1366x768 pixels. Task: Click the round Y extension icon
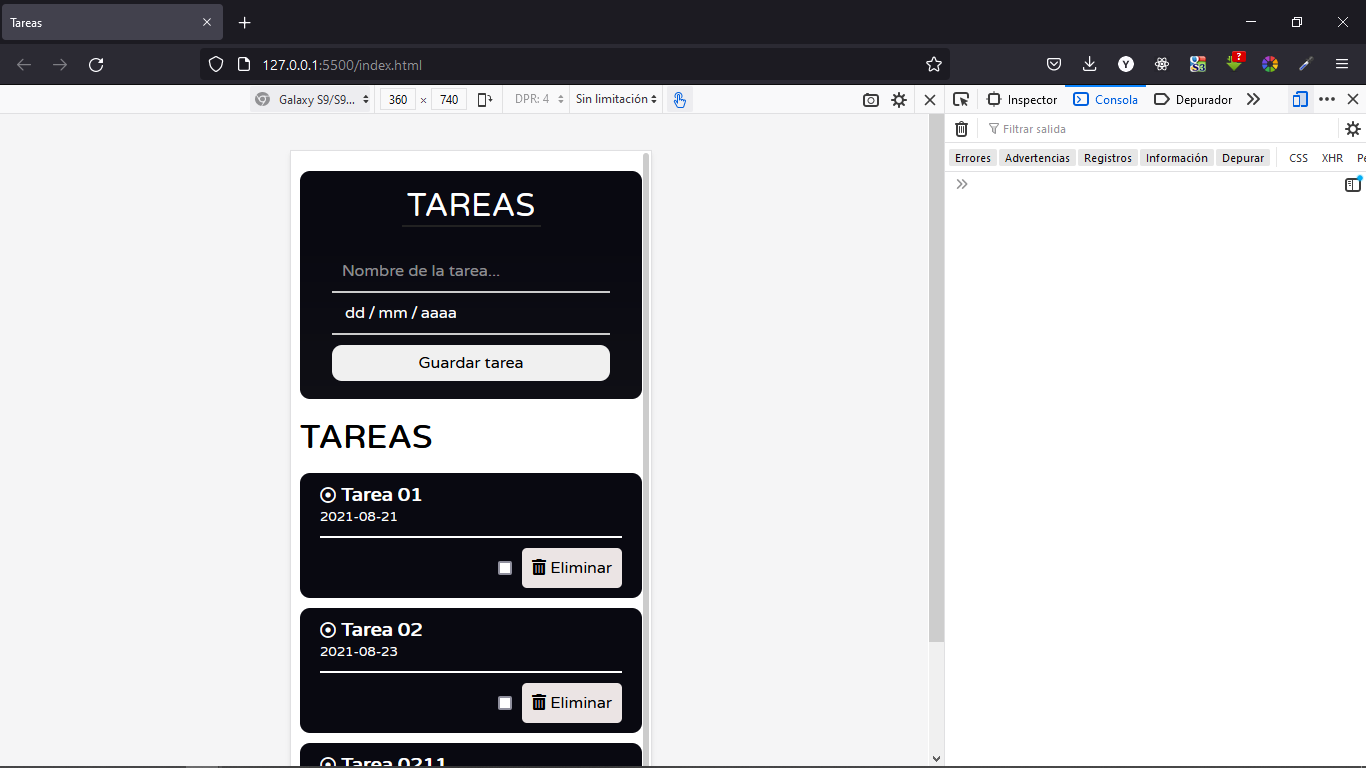[x=1126, y=64]
